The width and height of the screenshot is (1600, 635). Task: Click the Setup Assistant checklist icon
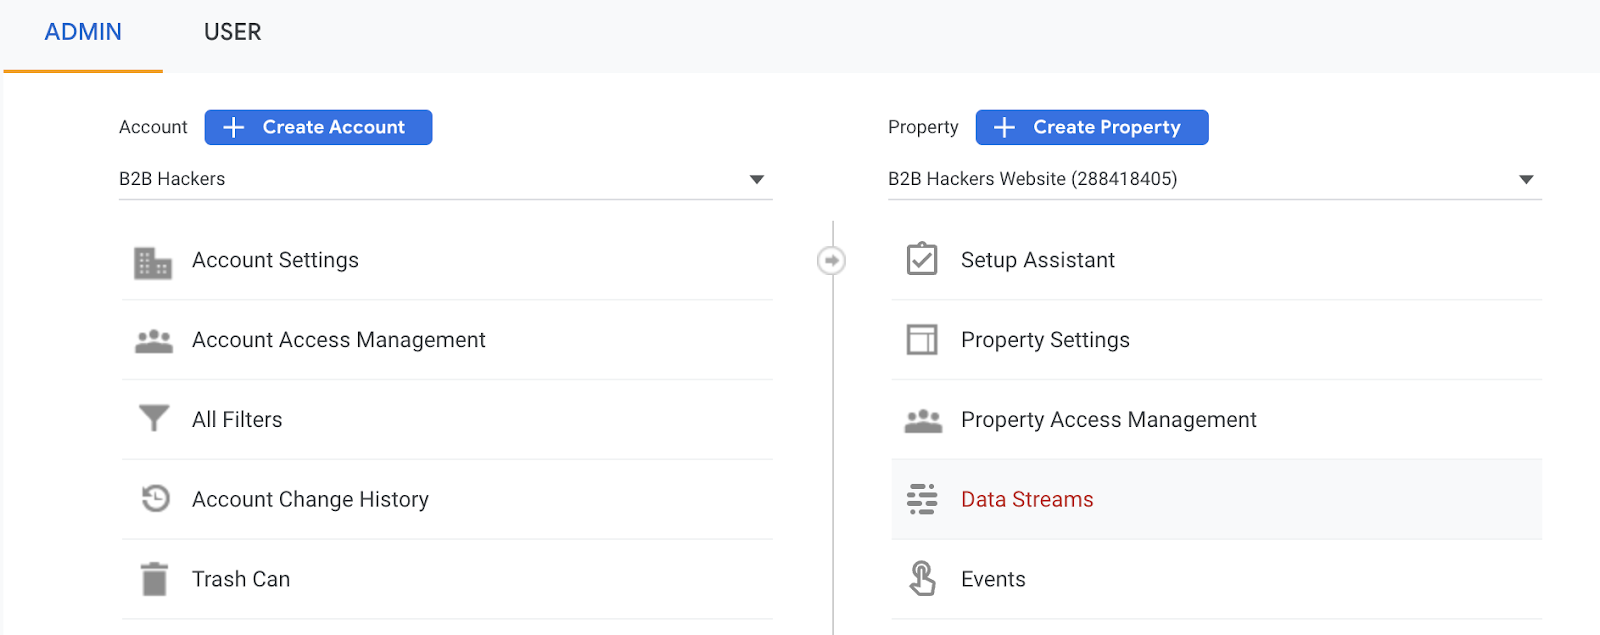coord(921,259)
